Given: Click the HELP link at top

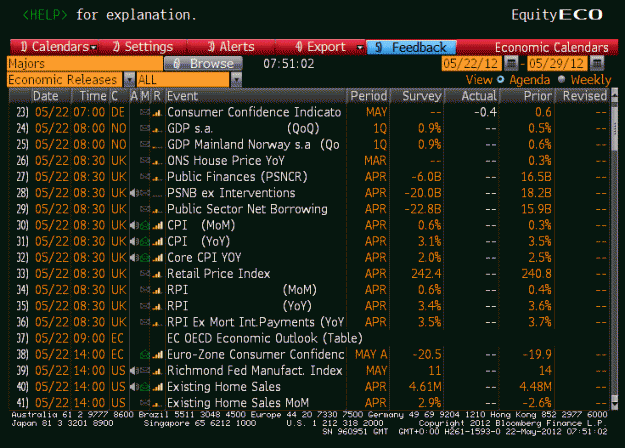Looking at the screenshot, I should click(45, 15).
